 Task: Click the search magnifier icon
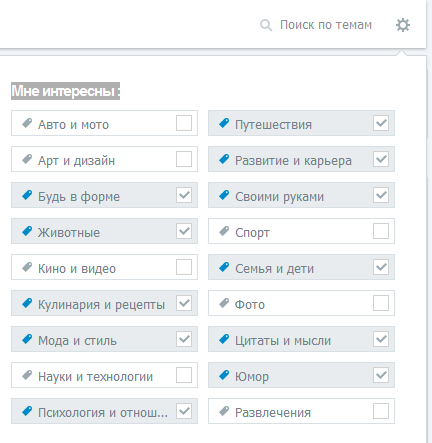coord(266,25)
